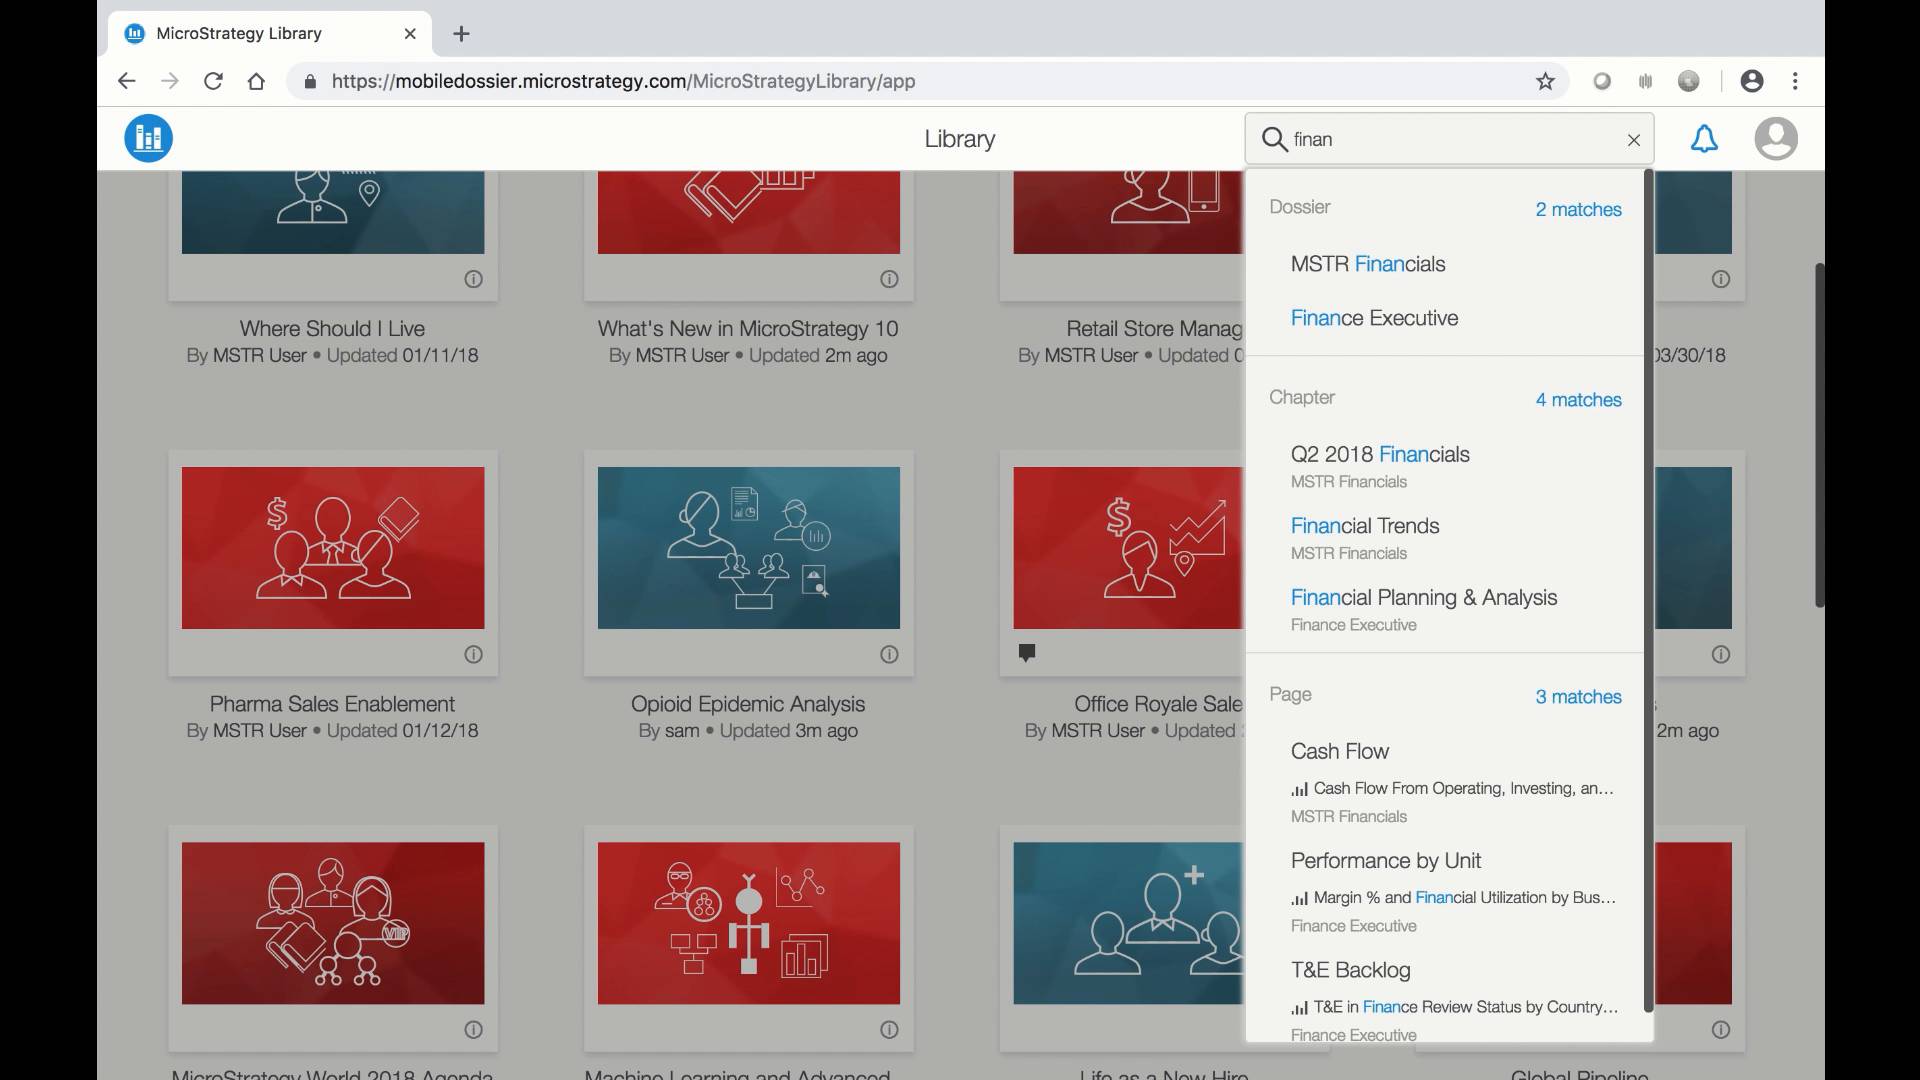Open the user account avatar icon
This screenshot has width=1920, height=1080.
tap(1775, 139)
